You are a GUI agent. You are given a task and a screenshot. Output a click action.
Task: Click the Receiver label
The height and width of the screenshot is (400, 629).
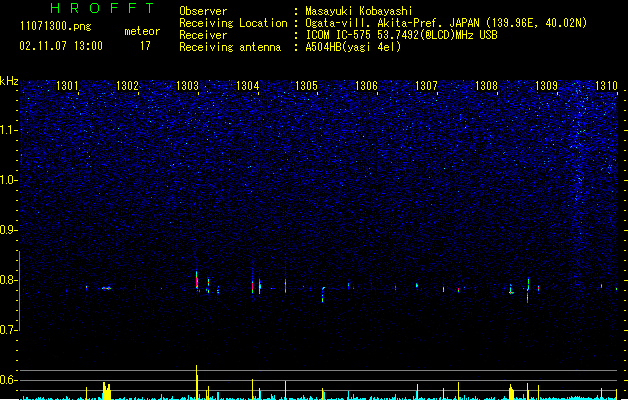(203, 35)
